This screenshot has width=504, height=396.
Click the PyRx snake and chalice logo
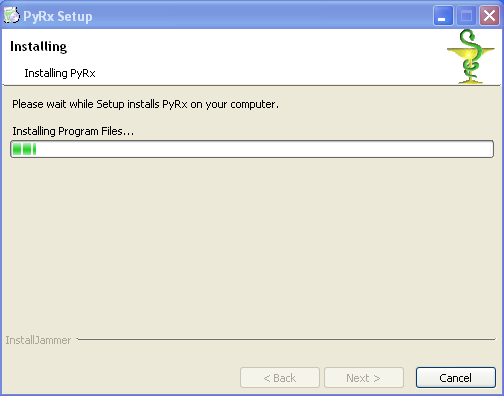(470, 57)
